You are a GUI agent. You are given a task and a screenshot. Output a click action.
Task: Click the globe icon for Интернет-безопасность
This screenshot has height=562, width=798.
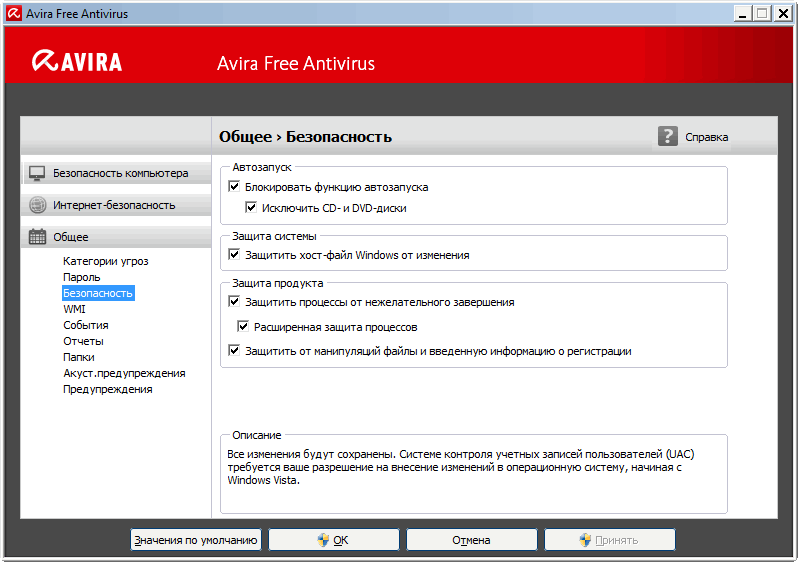point(38,205)
